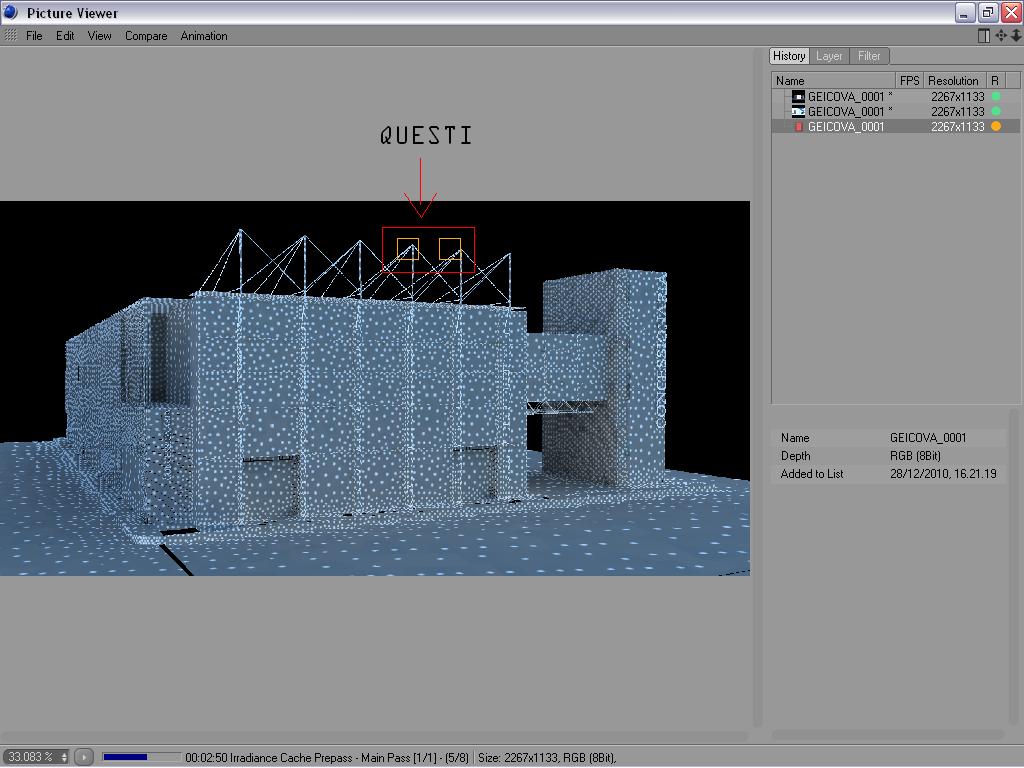Open the Animation menu

click(204, 36)
